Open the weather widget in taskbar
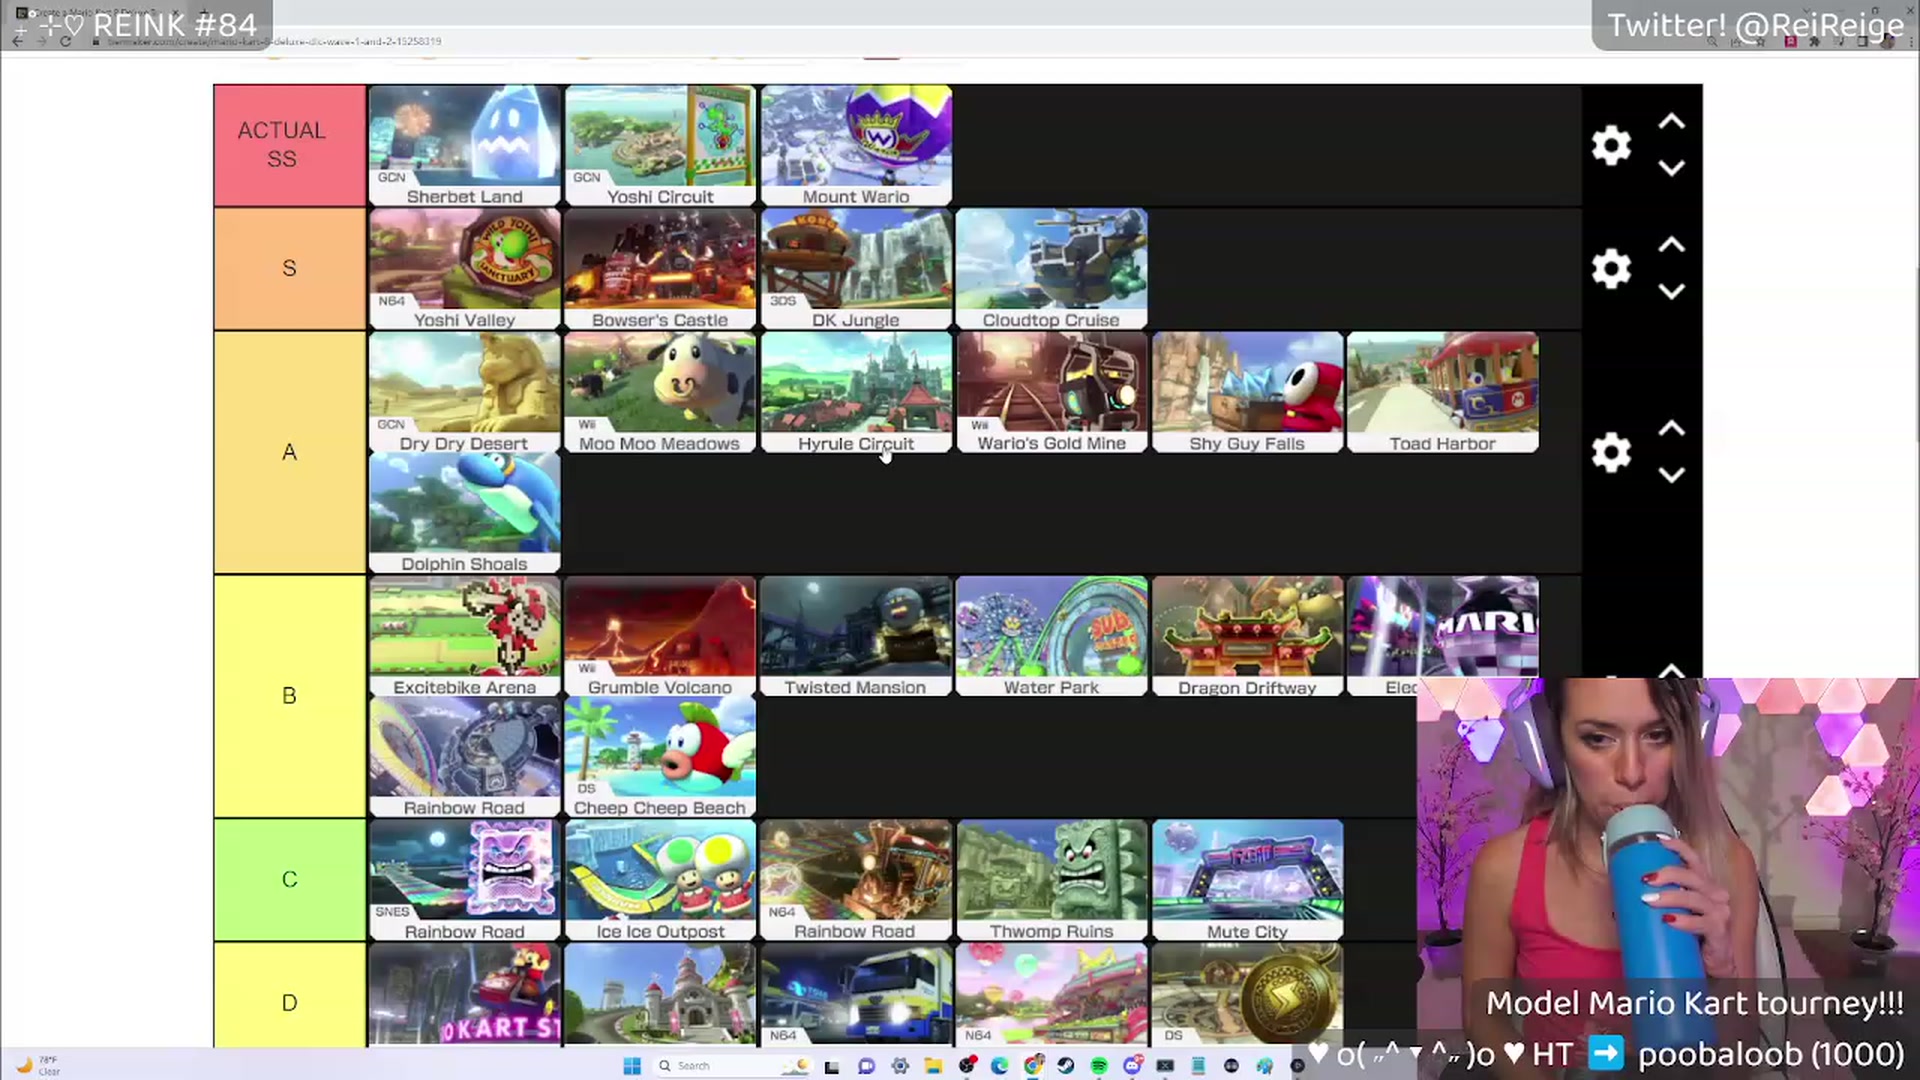 [x=38, y=1066]
